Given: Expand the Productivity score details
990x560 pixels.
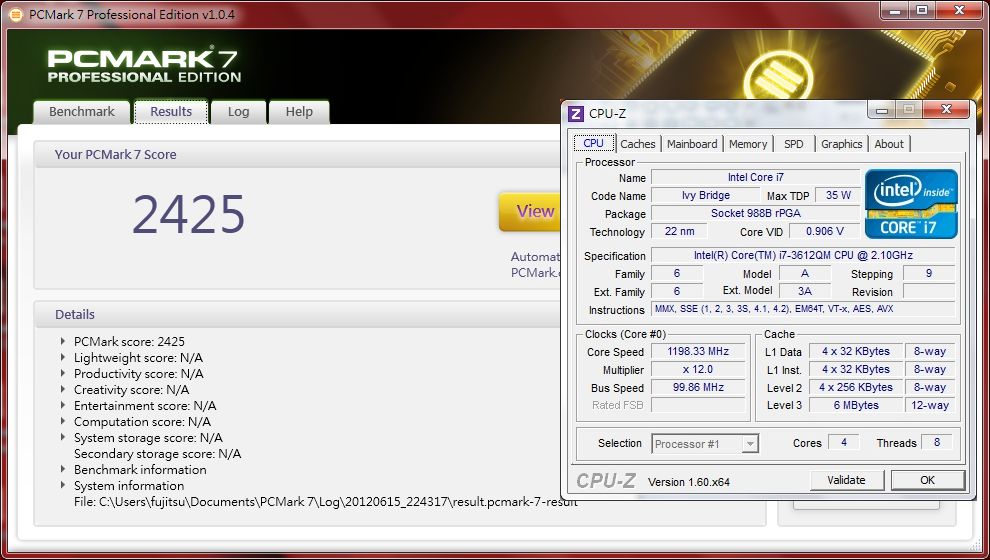Looking at the screenshot, I should point(63,373).
